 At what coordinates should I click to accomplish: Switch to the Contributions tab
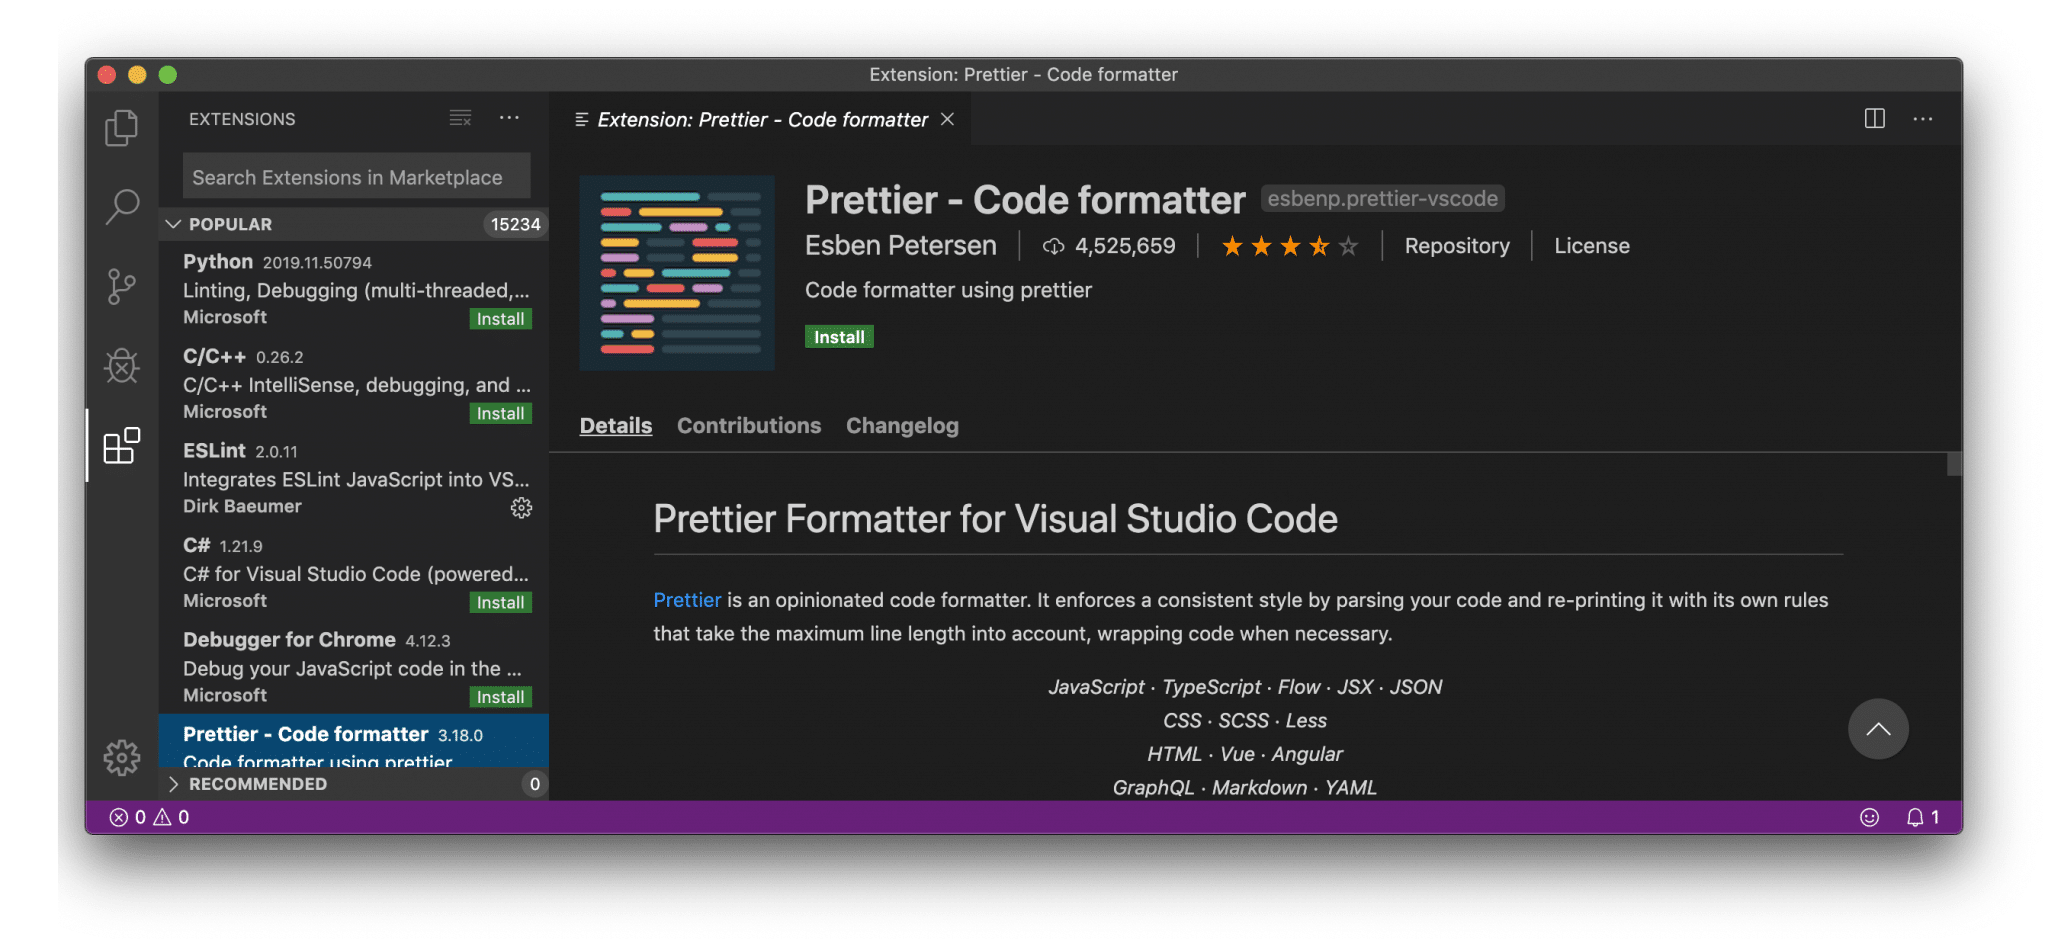[748, 425]
